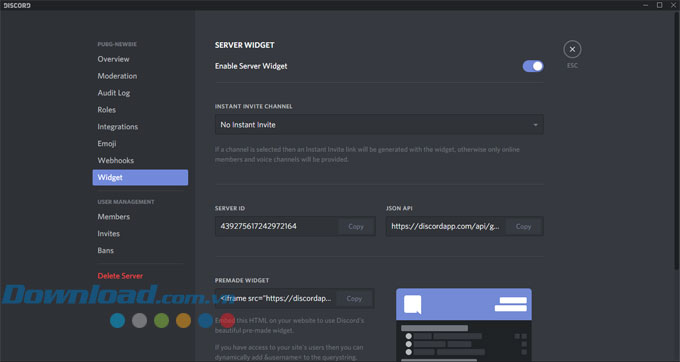Click the SERVER ID label

[x=230, y=209]
